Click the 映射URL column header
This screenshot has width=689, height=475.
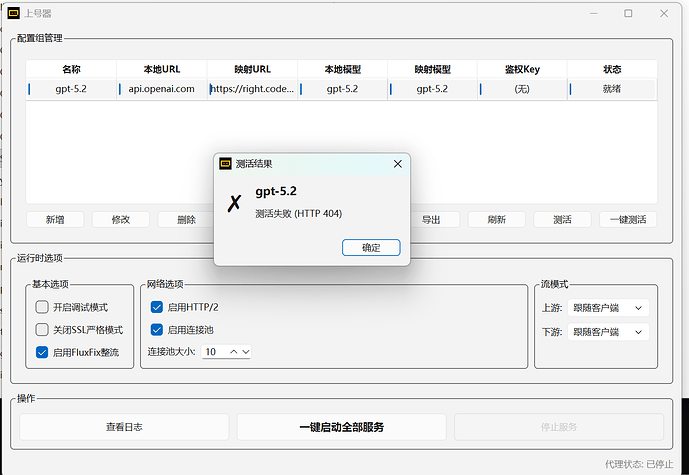pyautogui.click(x=252, y=69)
